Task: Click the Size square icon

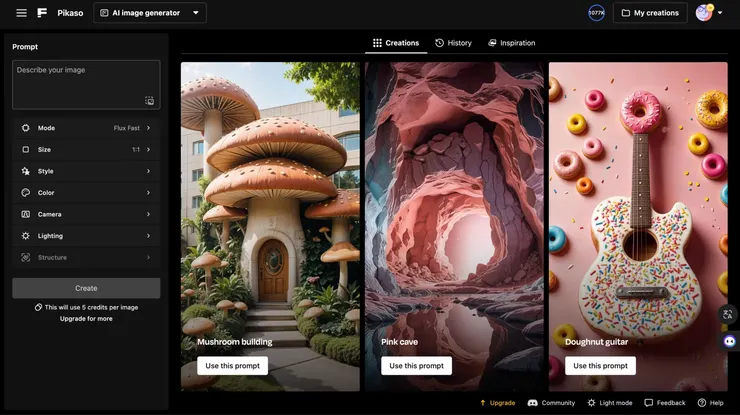Action: coord(25,150)
